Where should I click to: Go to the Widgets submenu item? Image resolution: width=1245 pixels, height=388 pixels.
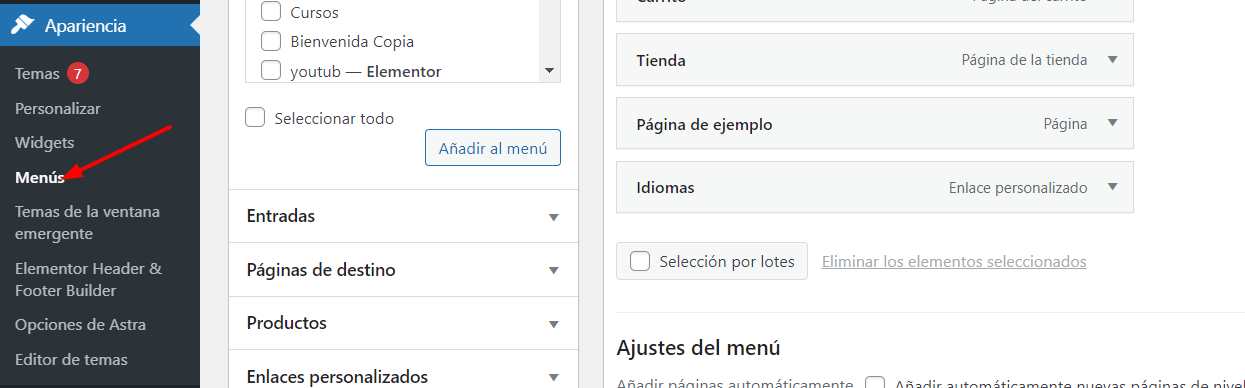[45, 143]
